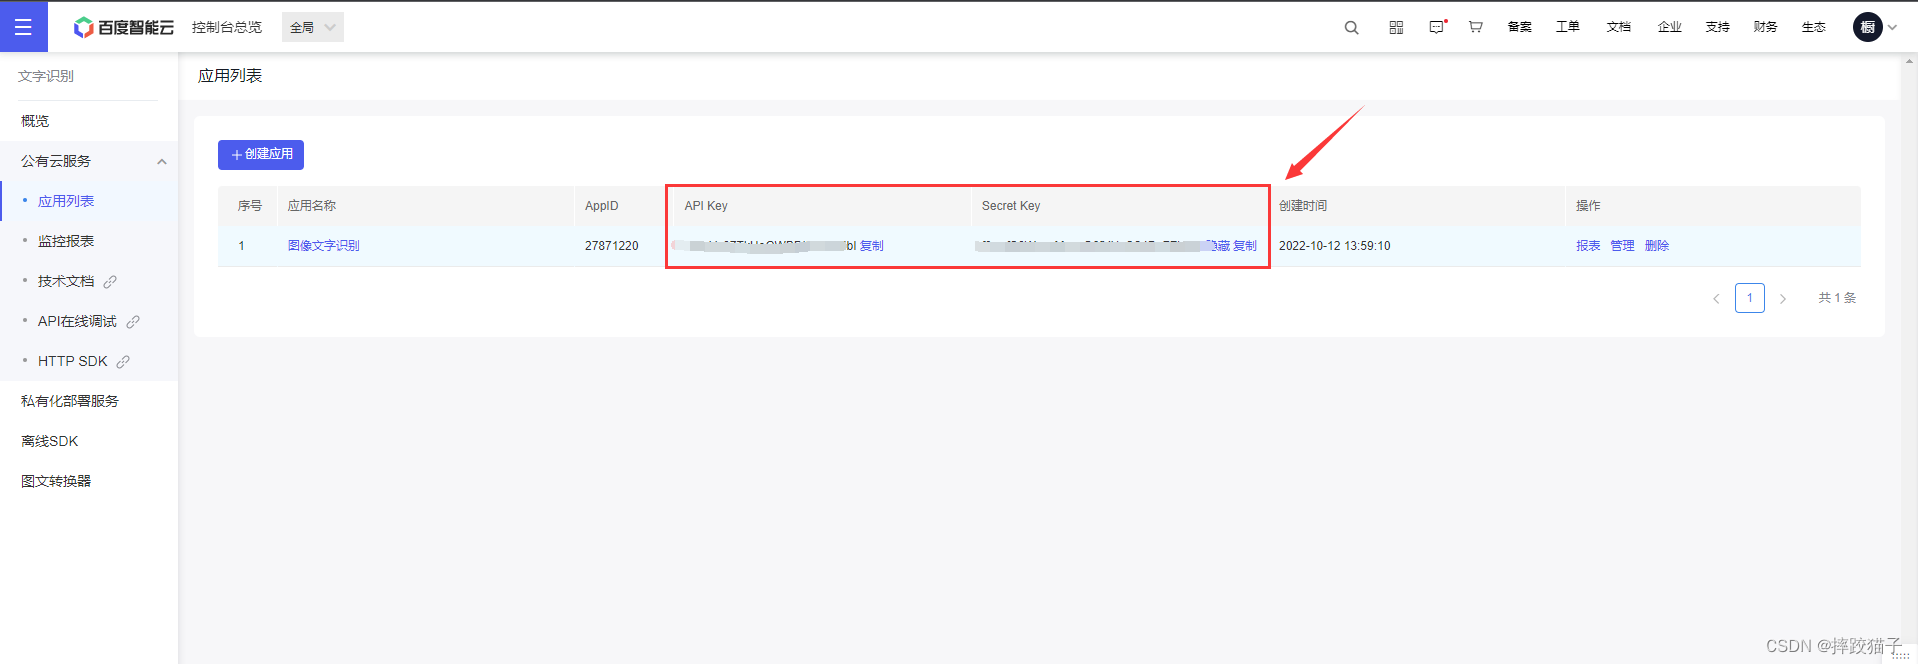Click the 应用名称 column header
Image resolution: width=1918 pixels, height=664 pixels.
coord(312,206)
